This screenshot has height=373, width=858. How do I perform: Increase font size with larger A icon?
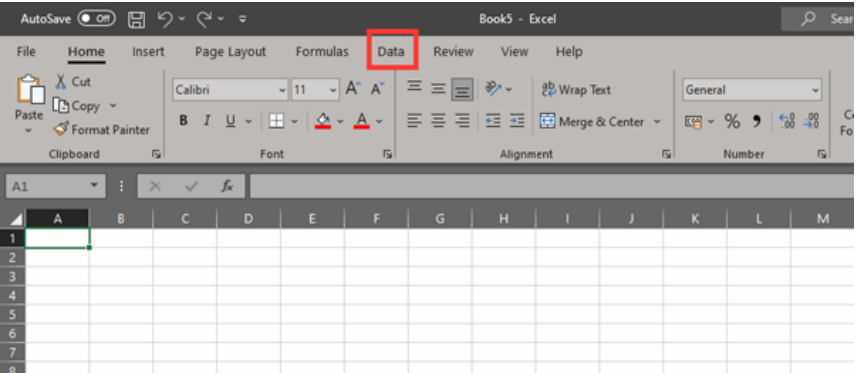tap(353, 89)
